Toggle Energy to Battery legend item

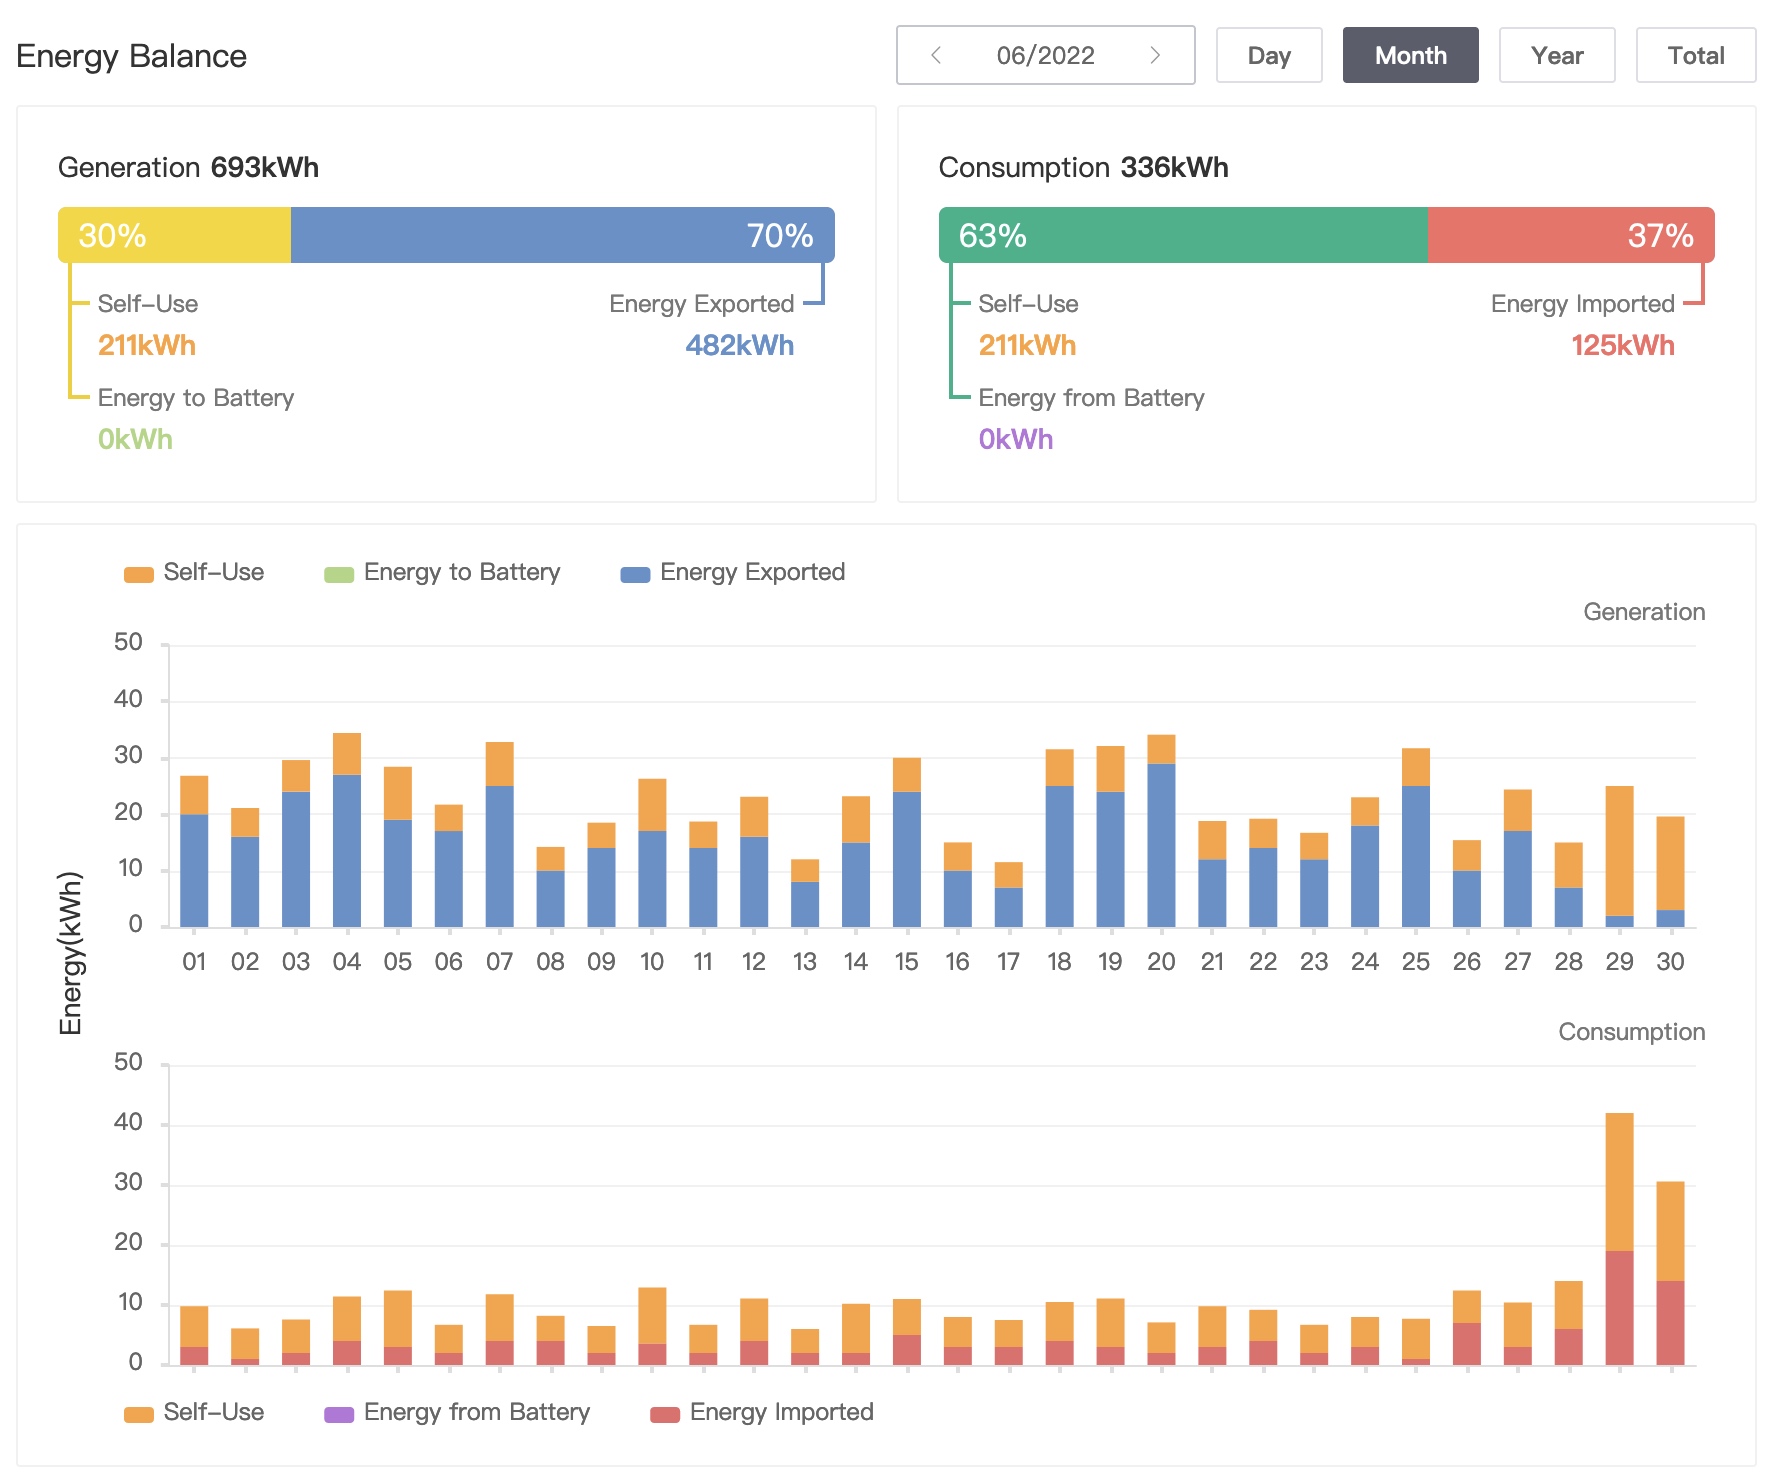pos(442,573)
